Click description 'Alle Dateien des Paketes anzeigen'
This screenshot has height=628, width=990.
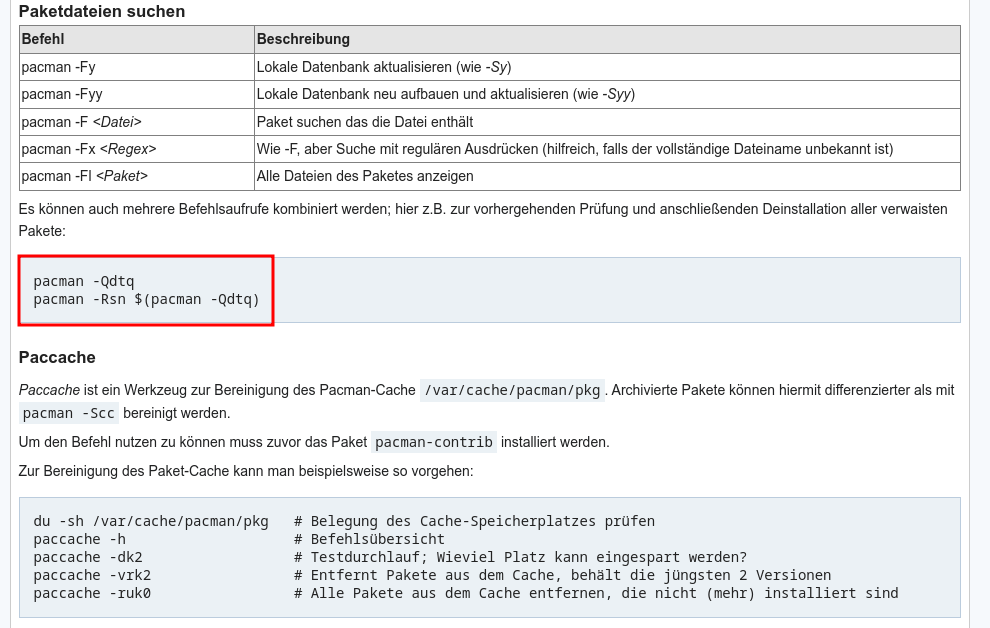(x=365, y=176)
